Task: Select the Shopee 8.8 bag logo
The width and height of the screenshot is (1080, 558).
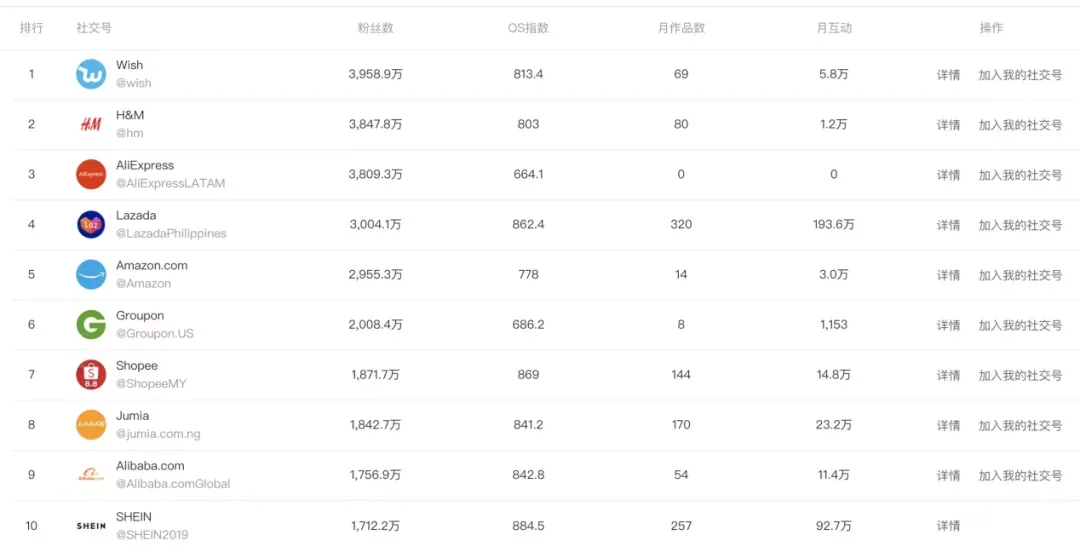Action: point(91,375)
